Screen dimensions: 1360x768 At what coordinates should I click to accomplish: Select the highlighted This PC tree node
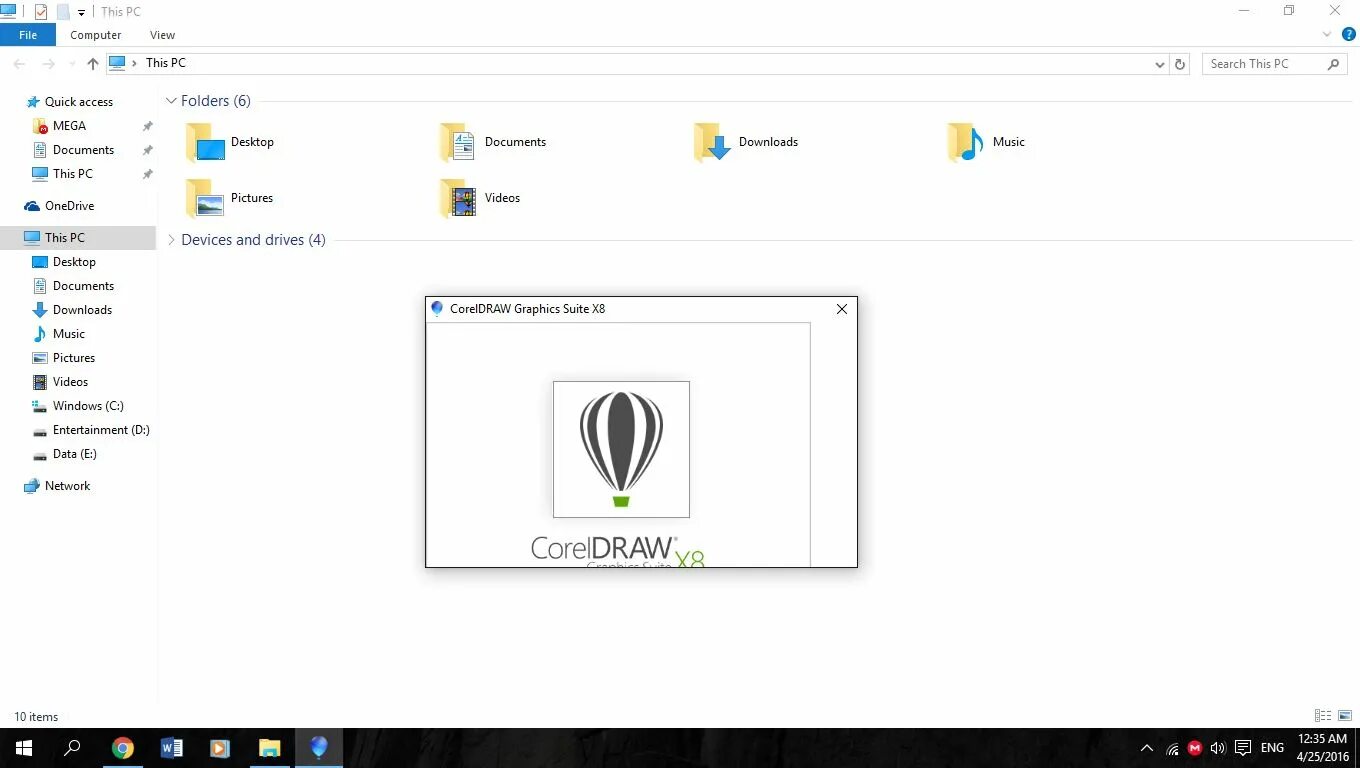[x=78, y=238]
